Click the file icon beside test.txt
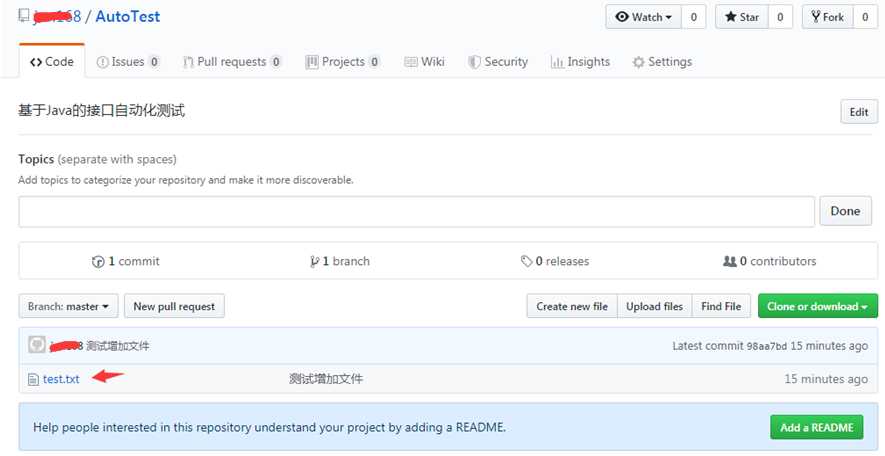The height and width of the screenshot is (456, 885). tap(33, 379)
